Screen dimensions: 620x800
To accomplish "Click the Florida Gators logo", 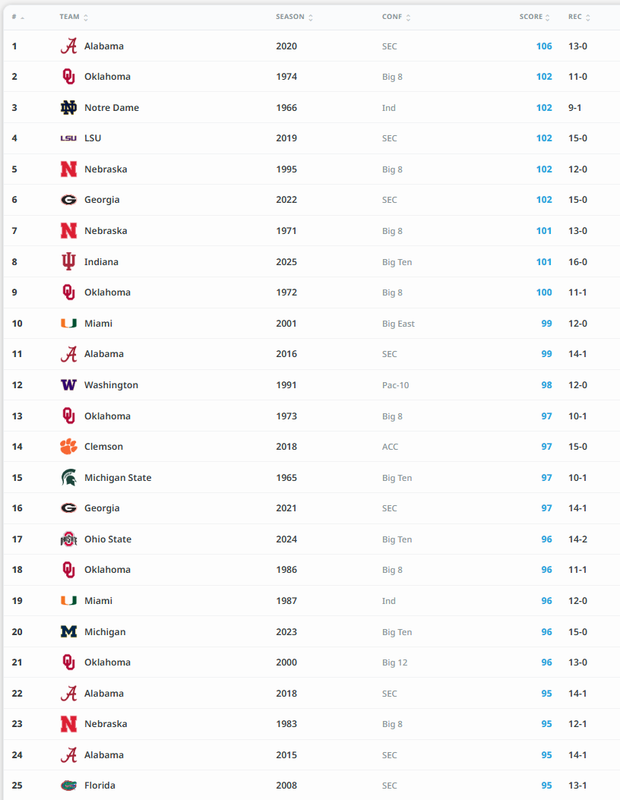I will tap(68, 786).
